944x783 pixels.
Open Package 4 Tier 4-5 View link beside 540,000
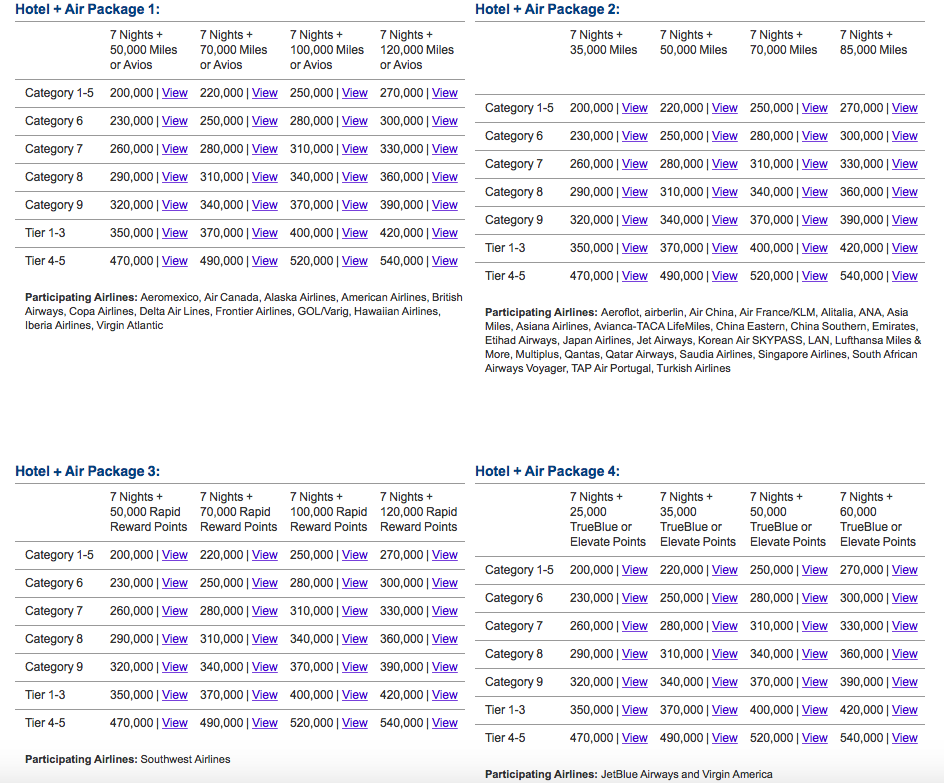pyautogui.click(x=905, y=738)
